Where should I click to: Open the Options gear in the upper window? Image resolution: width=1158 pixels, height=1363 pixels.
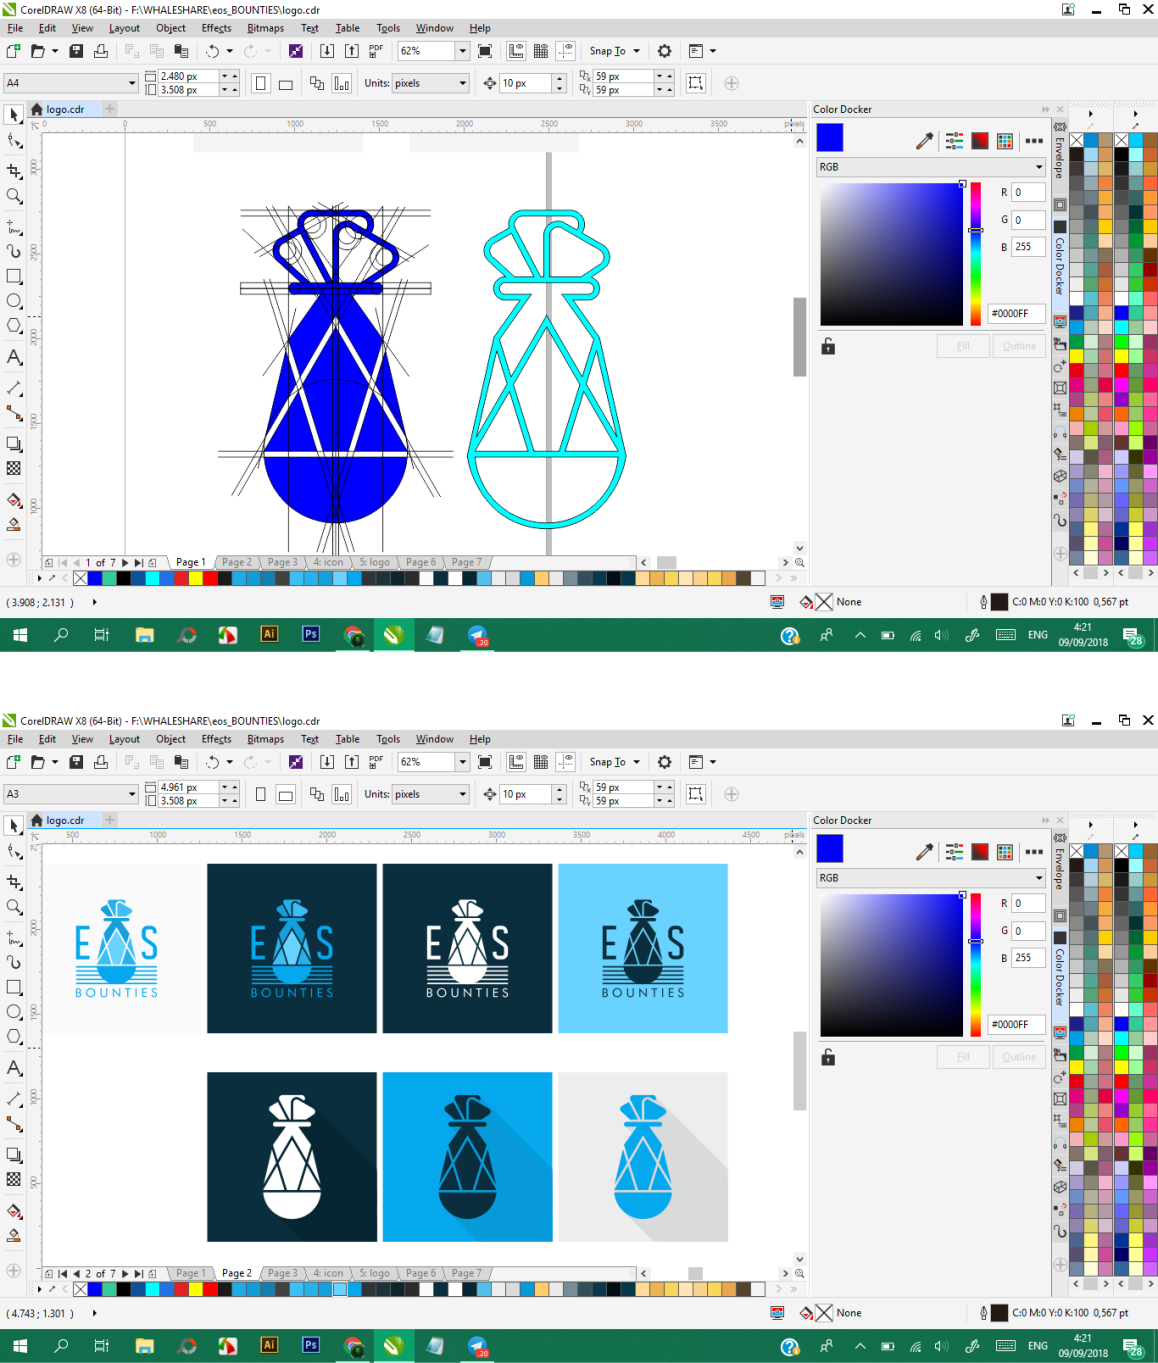pyautogui.click(x=665, y=51)
